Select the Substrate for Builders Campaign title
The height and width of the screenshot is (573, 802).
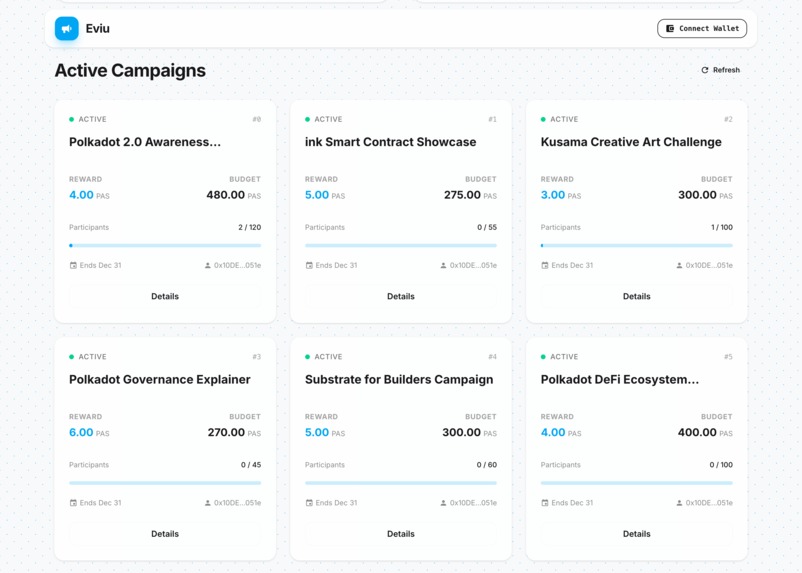point(399,379)
